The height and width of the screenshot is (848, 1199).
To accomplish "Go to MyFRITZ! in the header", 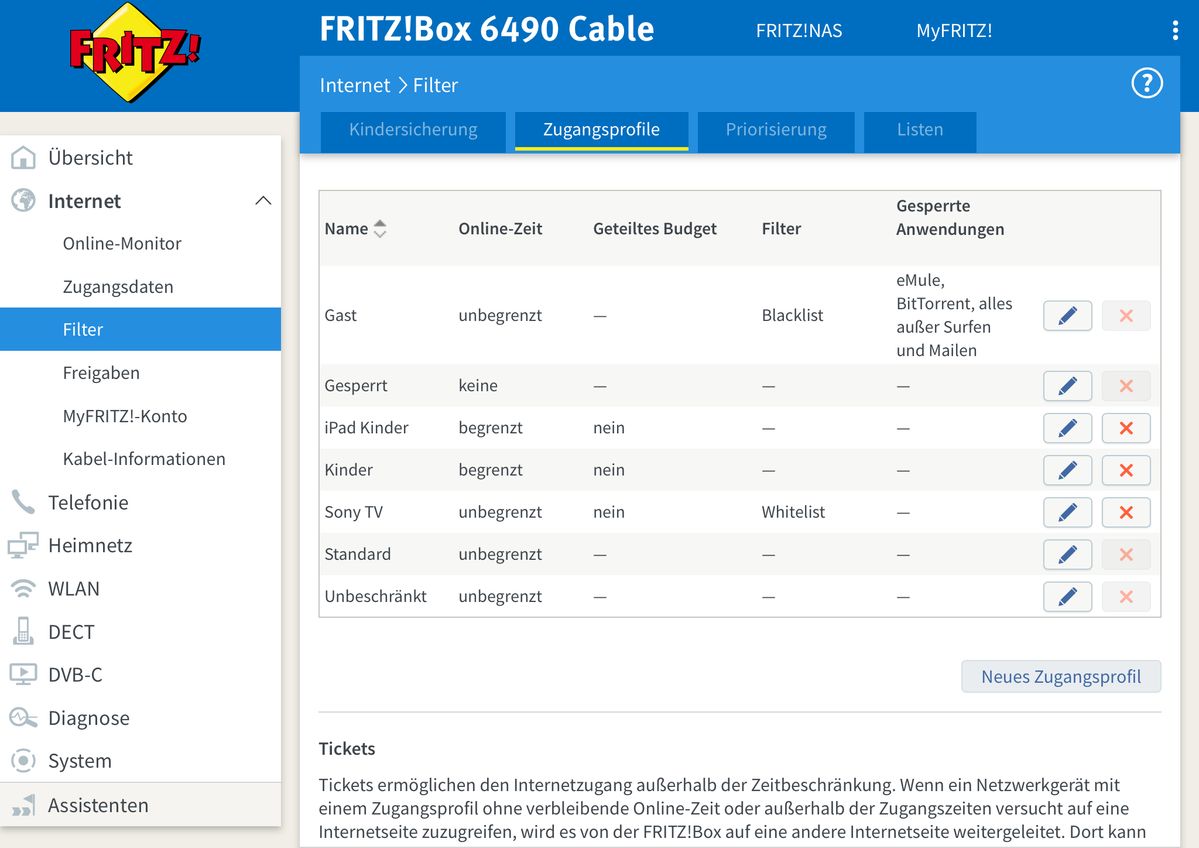I will point(954,31).
